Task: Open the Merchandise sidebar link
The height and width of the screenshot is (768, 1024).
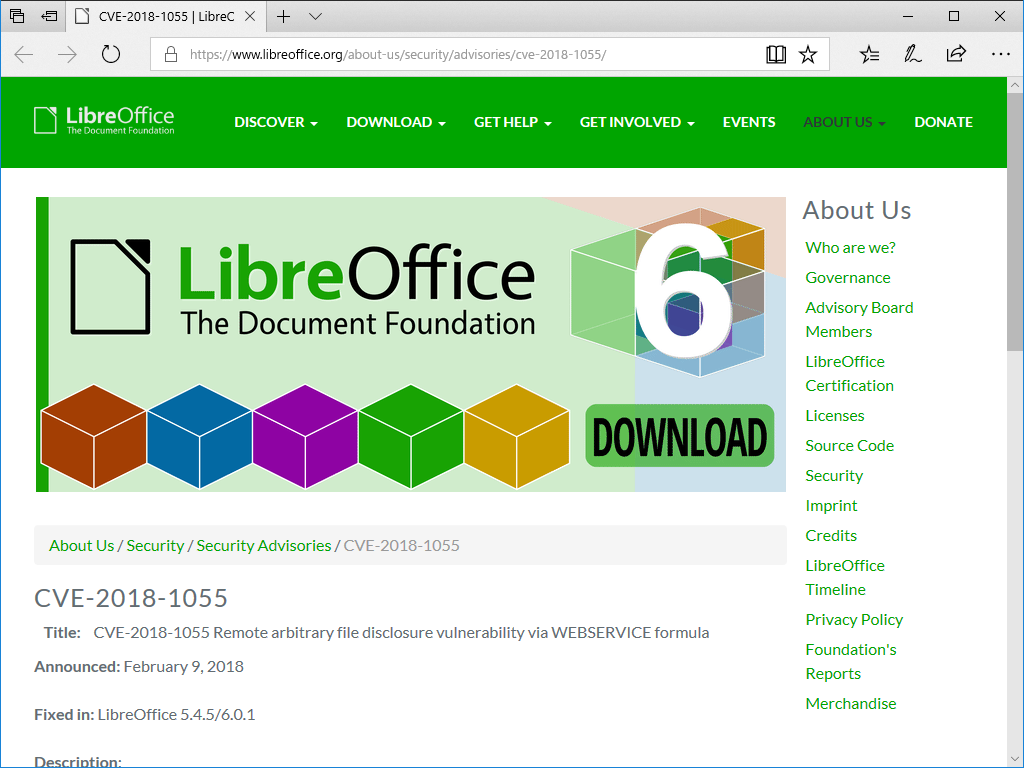Action: 851,703
